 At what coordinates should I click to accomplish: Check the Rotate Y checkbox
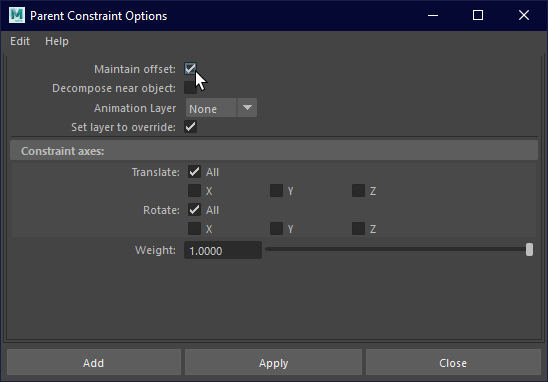[276, 229]
